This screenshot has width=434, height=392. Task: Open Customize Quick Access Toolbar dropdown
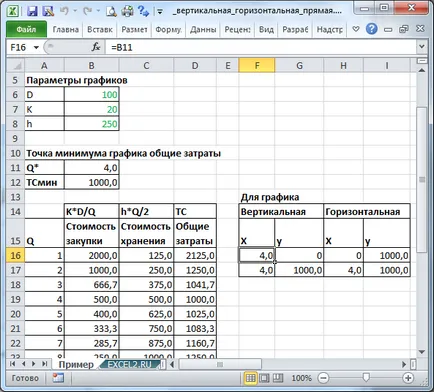tap(160, 12)
